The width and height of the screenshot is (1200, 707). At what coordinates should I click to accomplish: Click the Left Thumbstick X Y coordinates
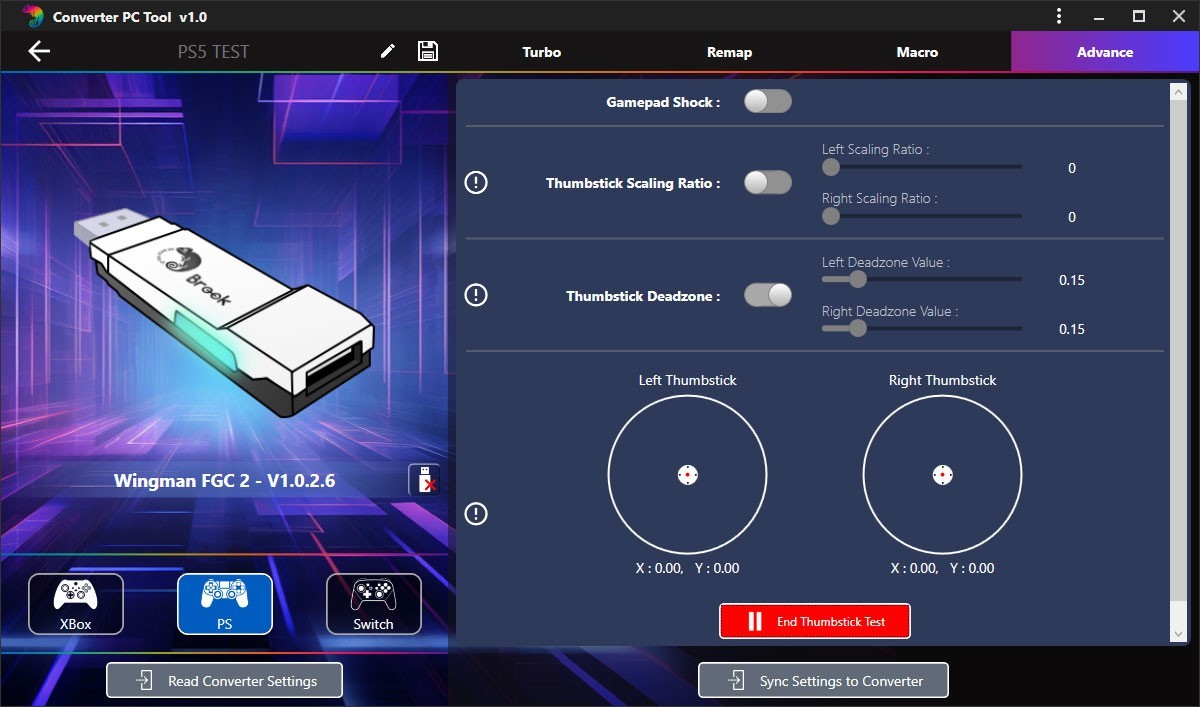pos(688,568)
